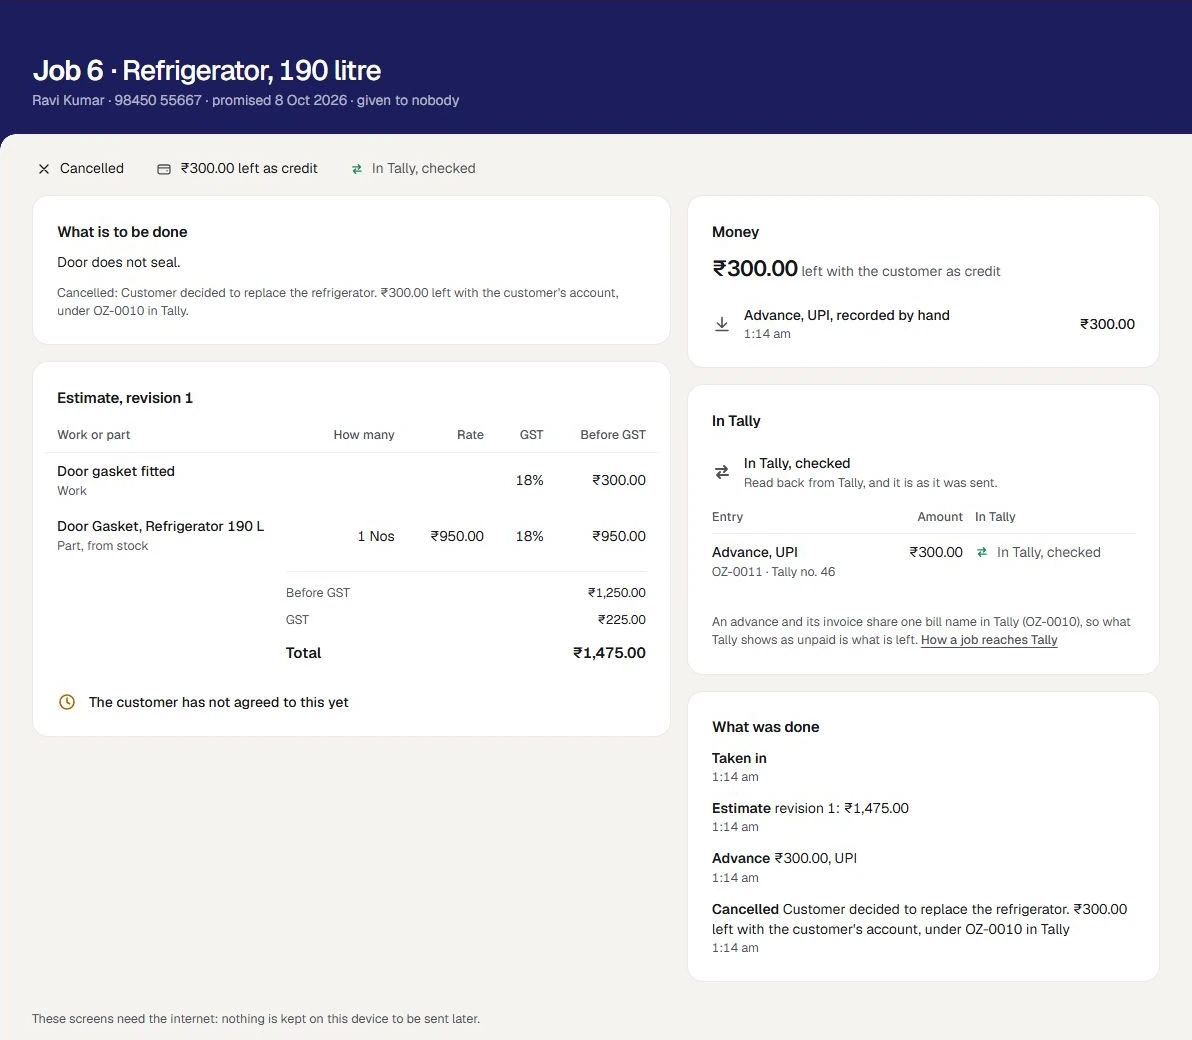Click the clock icon next to customer not agreed
The height and width of the screenshot is (1040, 1192).
[x=67, y=702]
